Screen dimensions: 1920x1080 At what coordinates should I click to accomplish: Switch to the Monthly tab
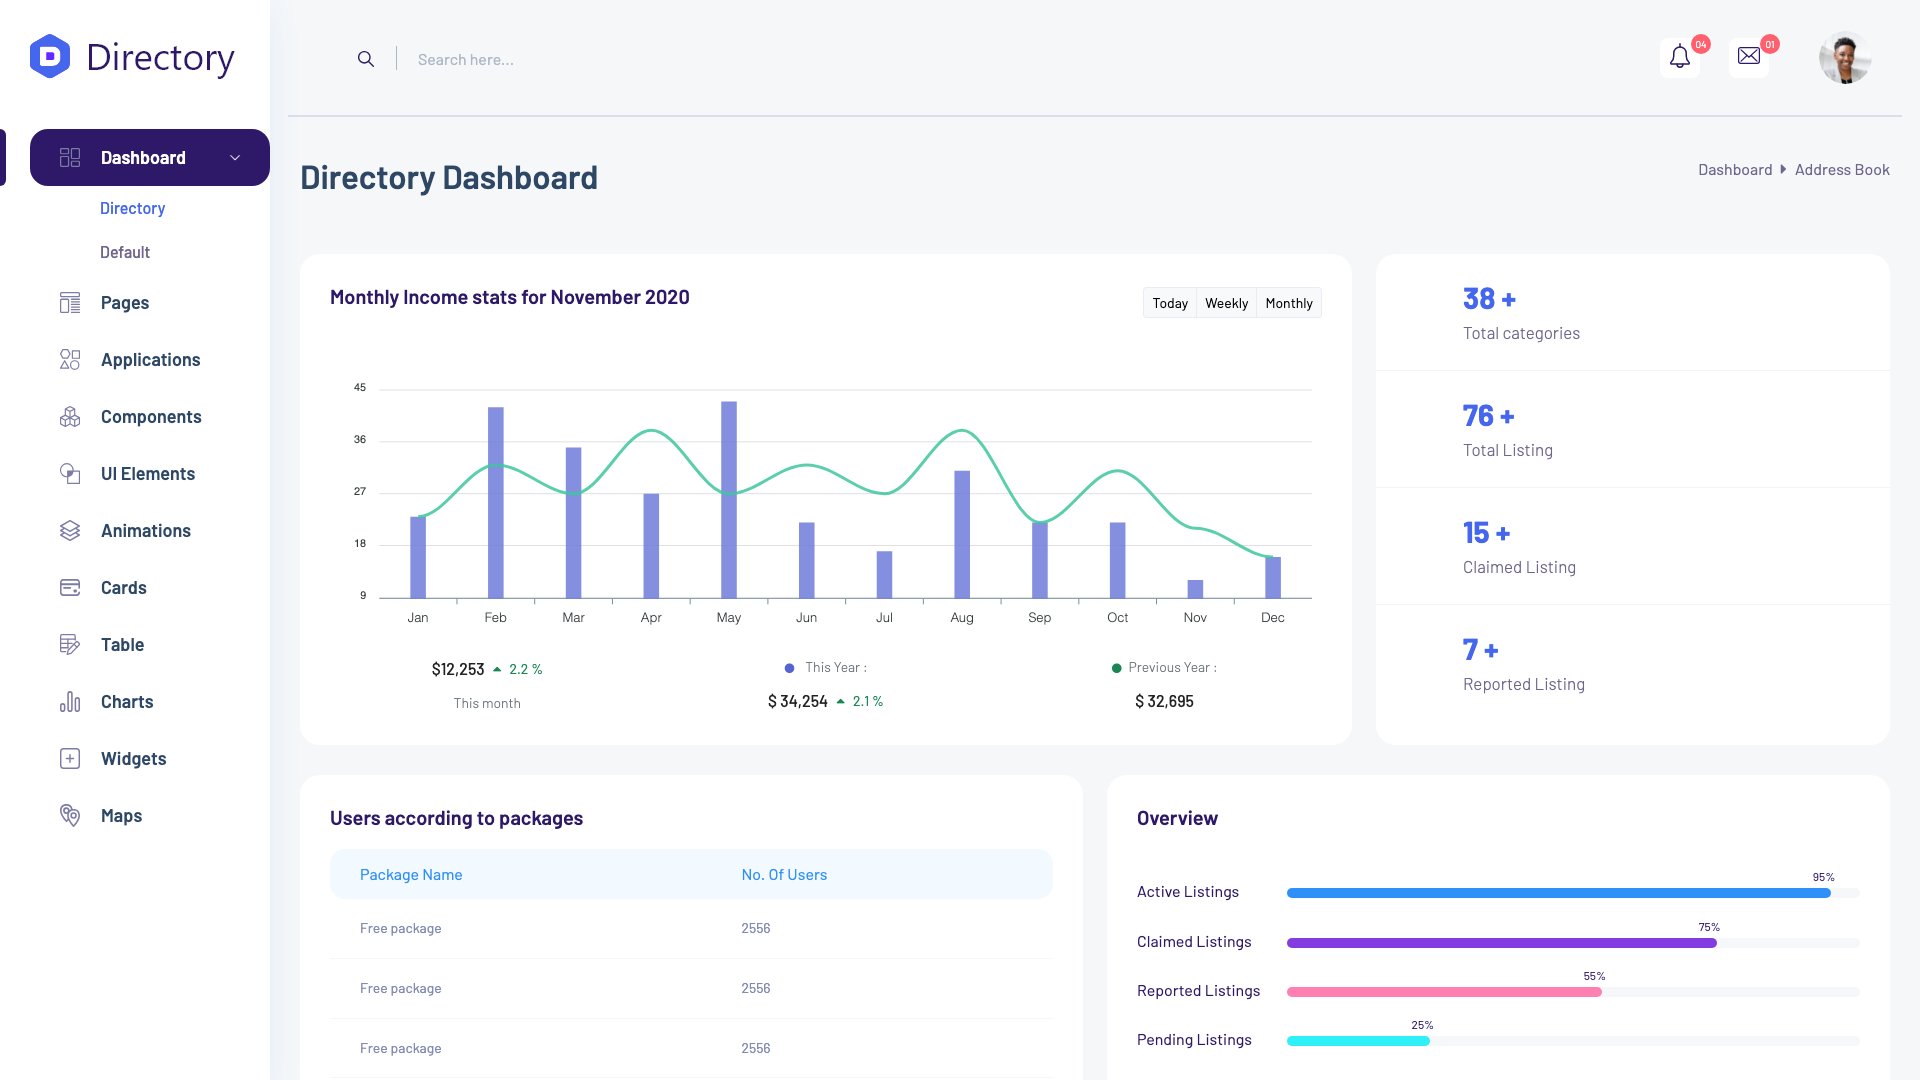[1288, 302]
